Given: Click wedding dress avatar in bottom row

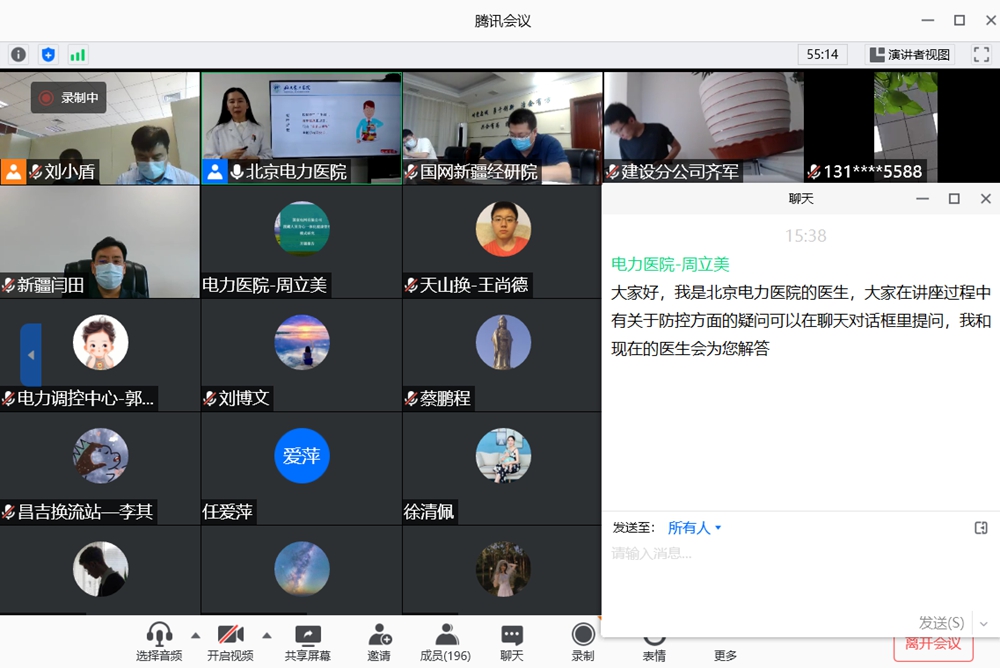Looking at the screenshot, I should pos(503,569).
